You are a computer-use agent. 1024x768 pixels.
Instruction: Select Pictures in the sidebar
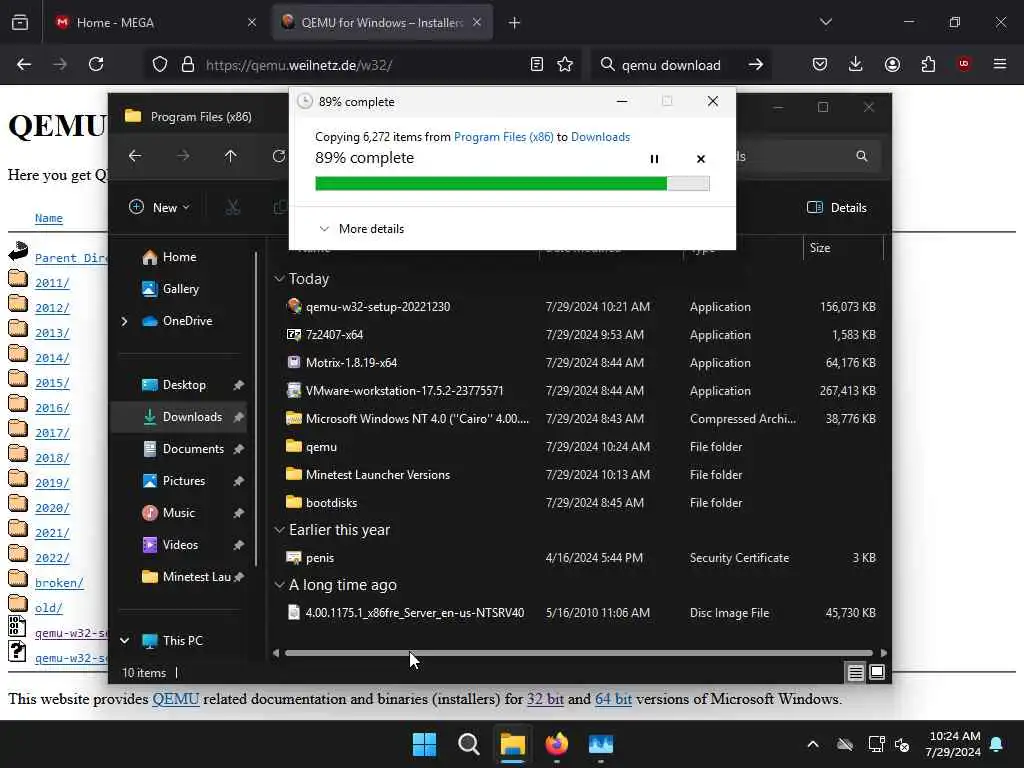[176, 481]
